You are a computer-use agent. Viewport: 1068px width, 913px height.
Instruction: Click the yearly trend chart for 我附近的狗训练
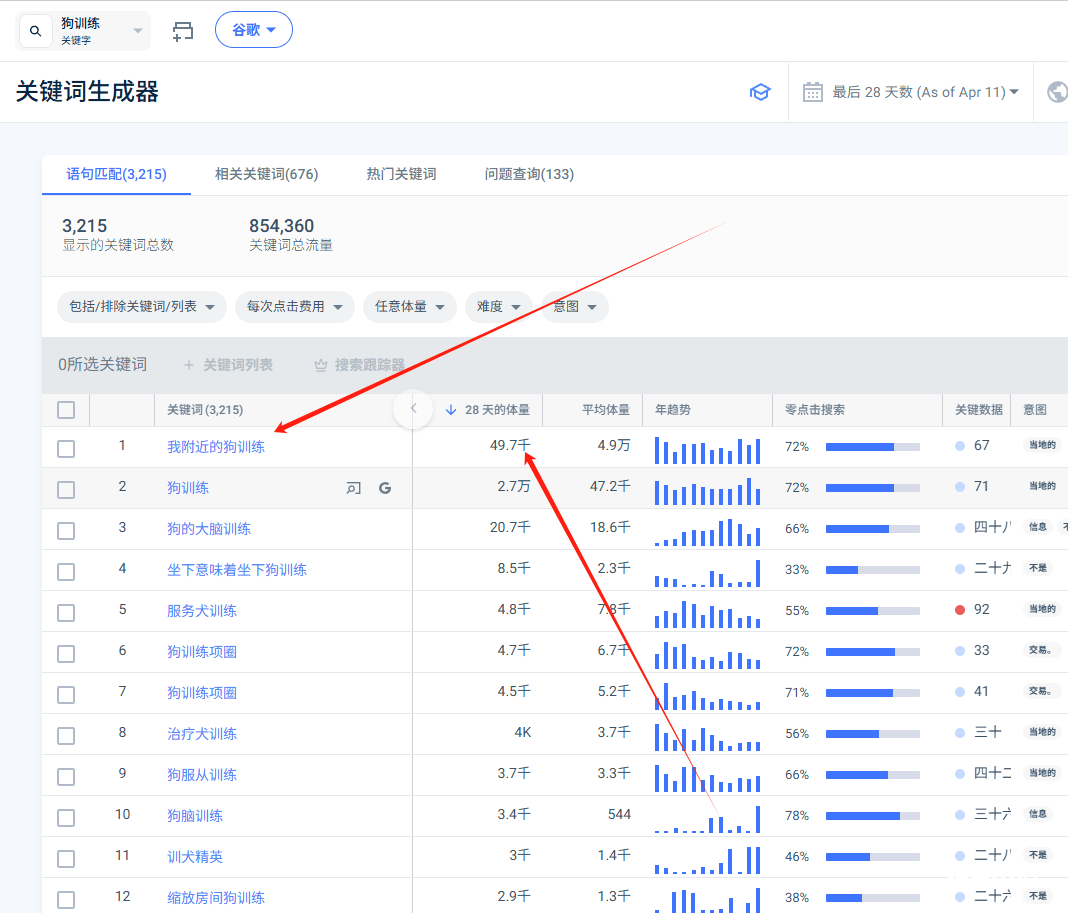coord(707,450)
